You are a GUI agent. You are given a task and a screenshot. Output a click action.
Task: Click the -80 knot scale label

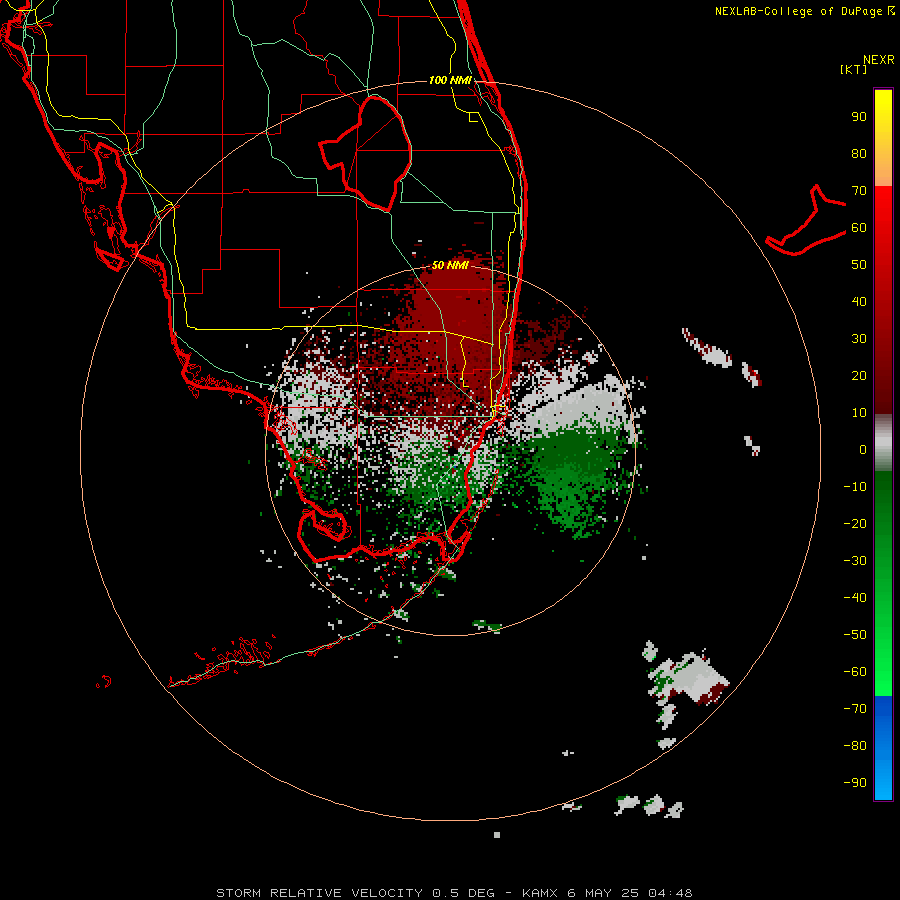[855, 746]
